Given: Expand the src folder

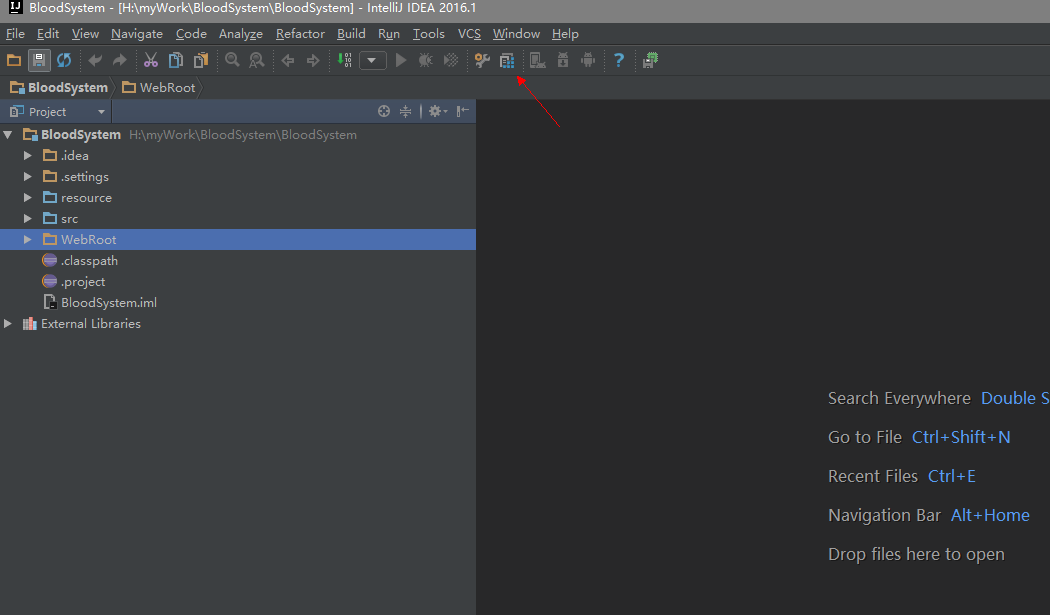Looking at the screenshot, I should (27, 218).
